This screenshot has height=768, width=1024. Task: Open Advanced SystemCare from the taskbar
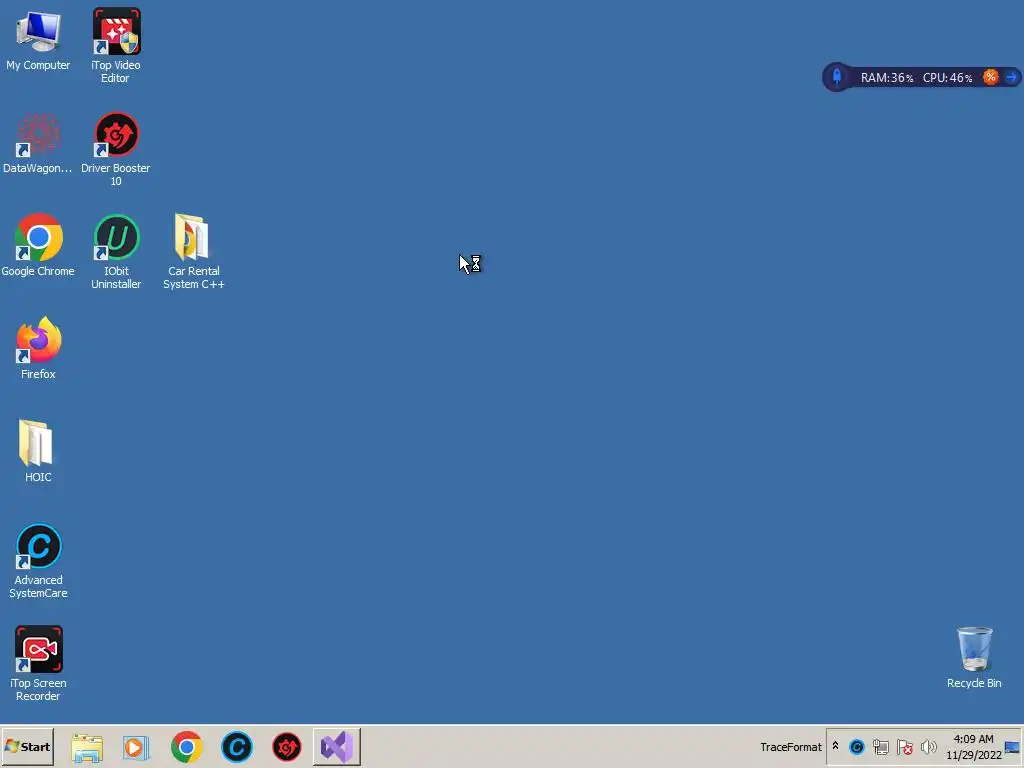(237, 747)
